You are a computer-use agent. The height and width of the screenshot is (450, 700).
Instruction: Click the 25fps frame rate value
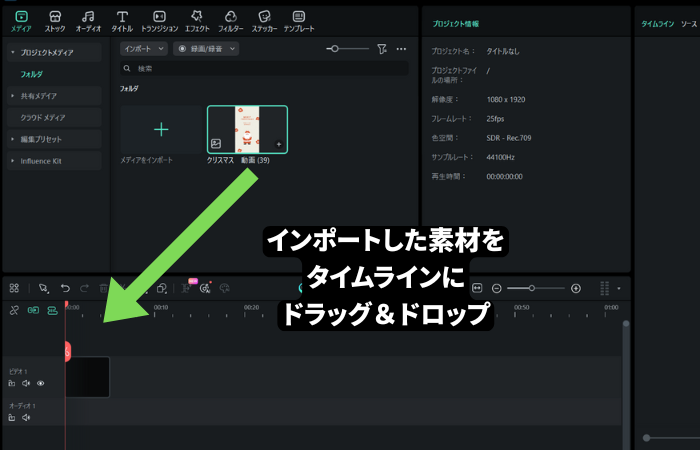point(495,119)
